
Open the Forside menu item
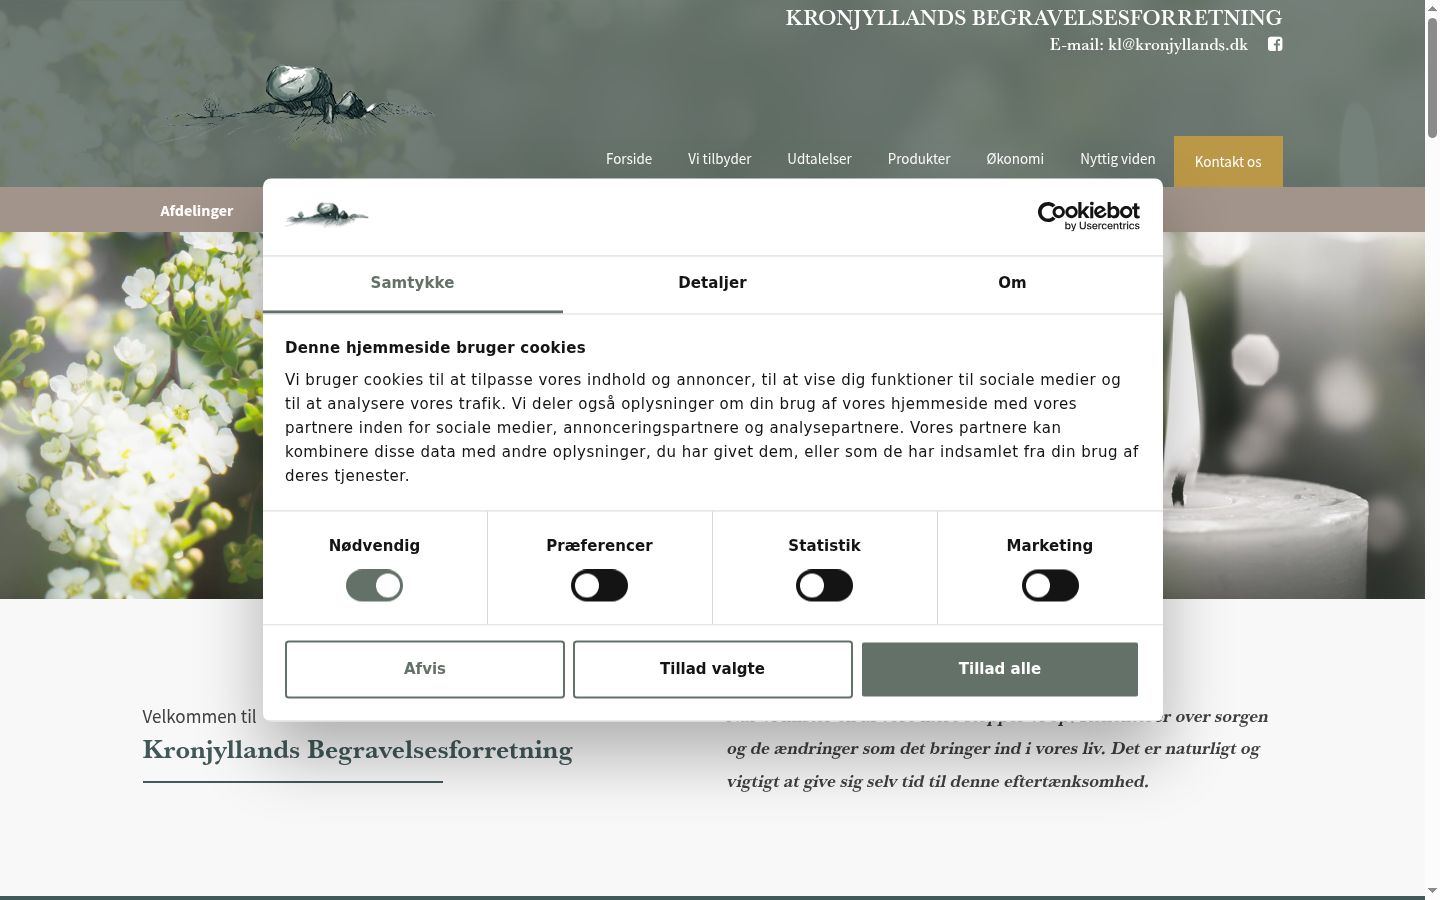[629, 159]
